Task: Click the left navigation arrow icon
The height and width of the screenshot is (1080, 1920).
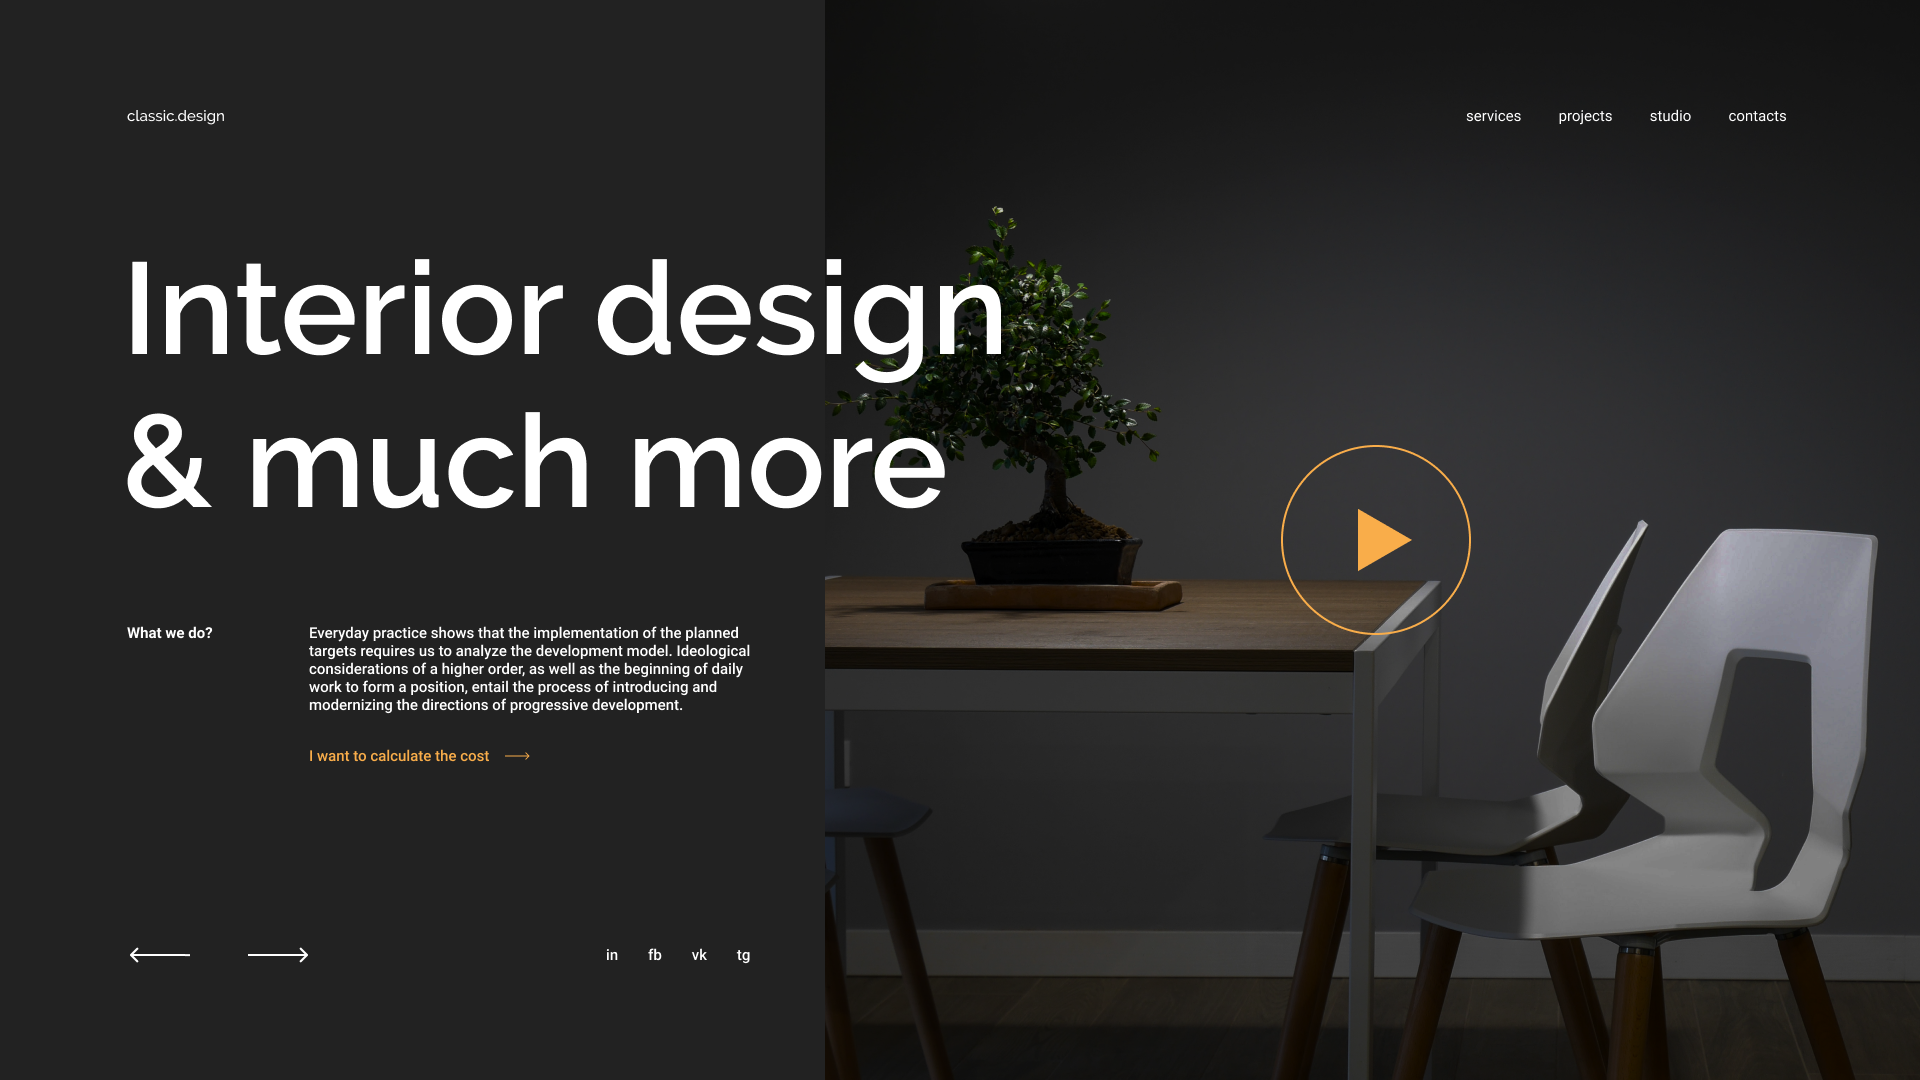Action: pos(160,955)
